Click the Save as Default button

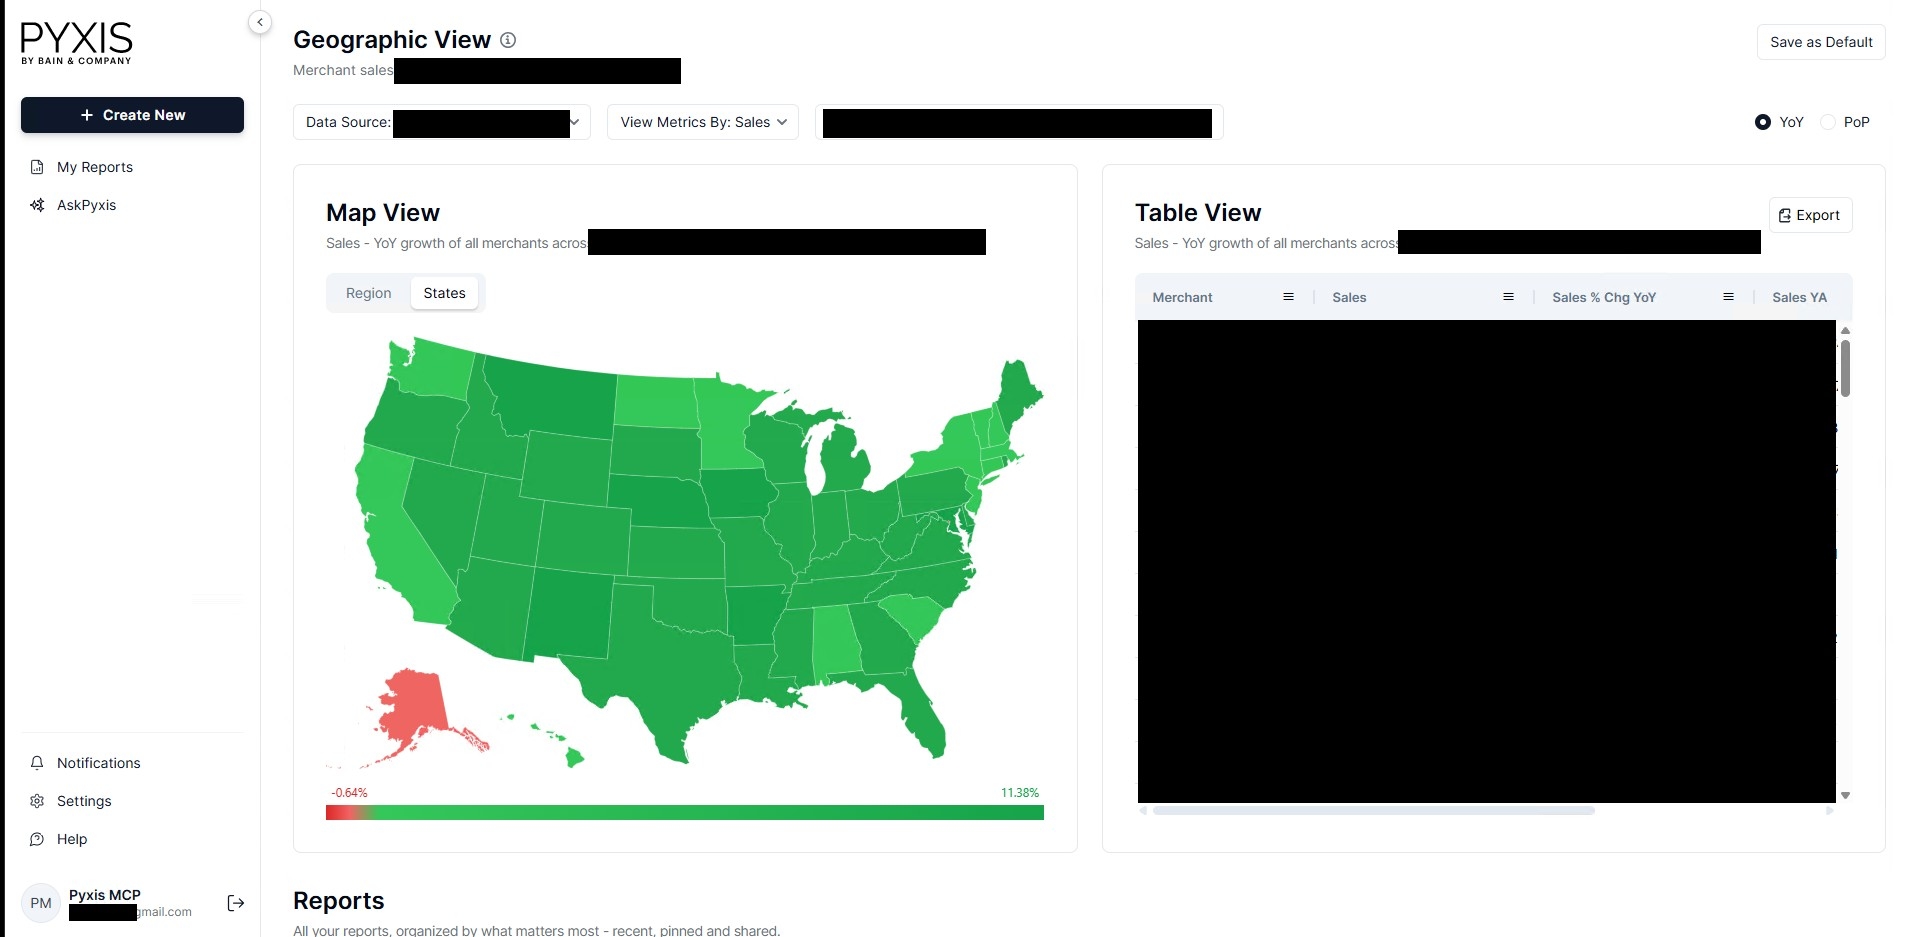coord(1820,42)
